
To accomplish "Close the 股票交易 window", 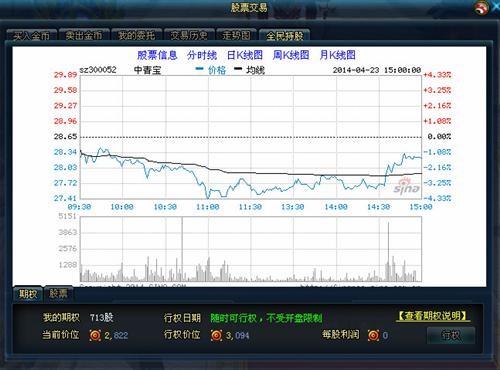I will 496,7.
